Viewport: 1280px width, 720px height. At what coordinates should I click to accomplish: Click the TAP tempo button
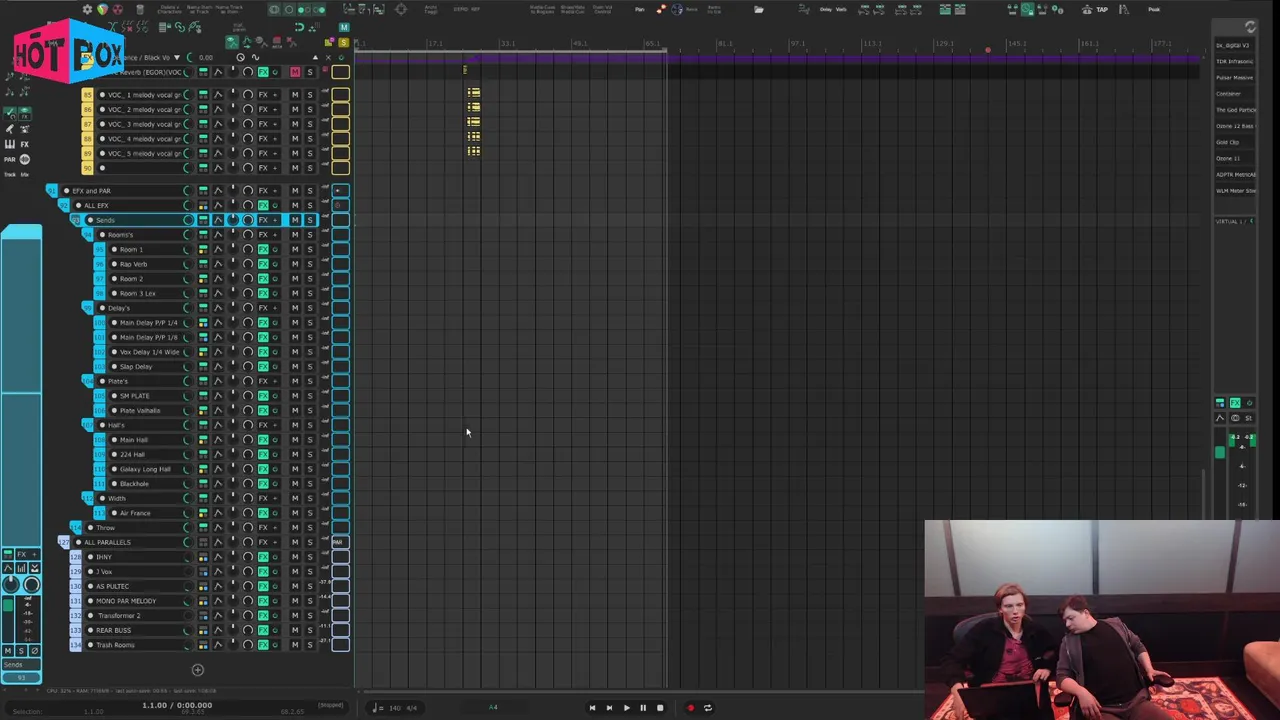(1102, 10)
